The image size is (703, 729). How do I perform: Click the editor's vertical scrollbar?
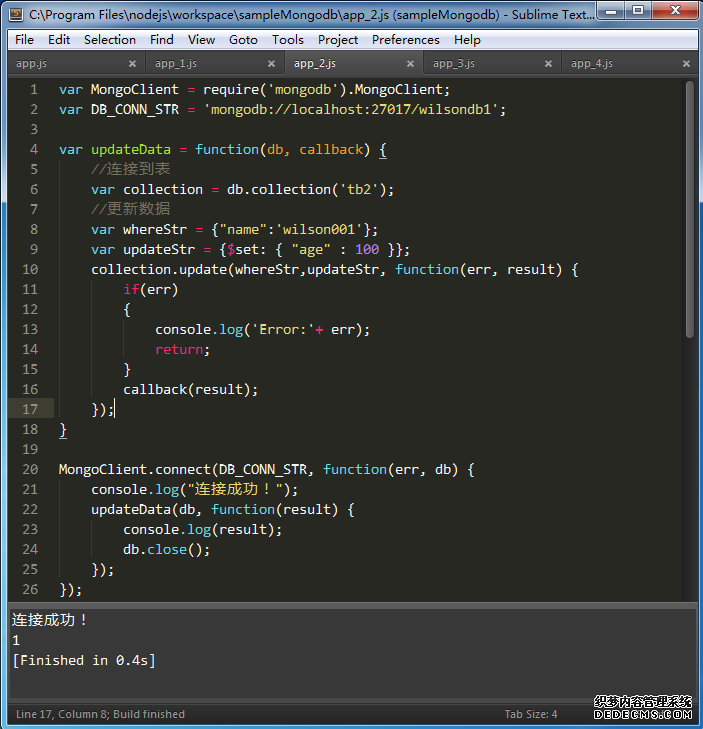click(x=690, y=210)
